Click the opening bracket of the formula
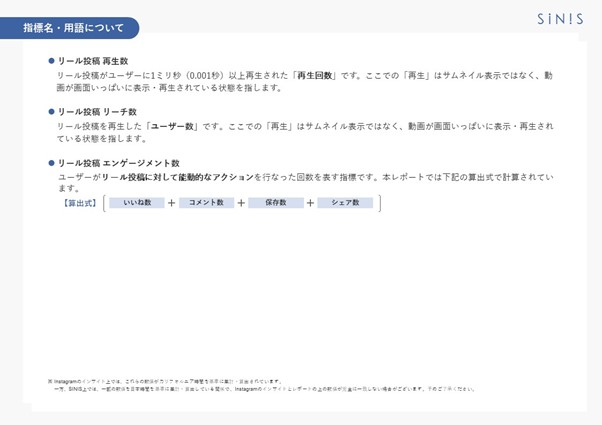 coord(105,203)
